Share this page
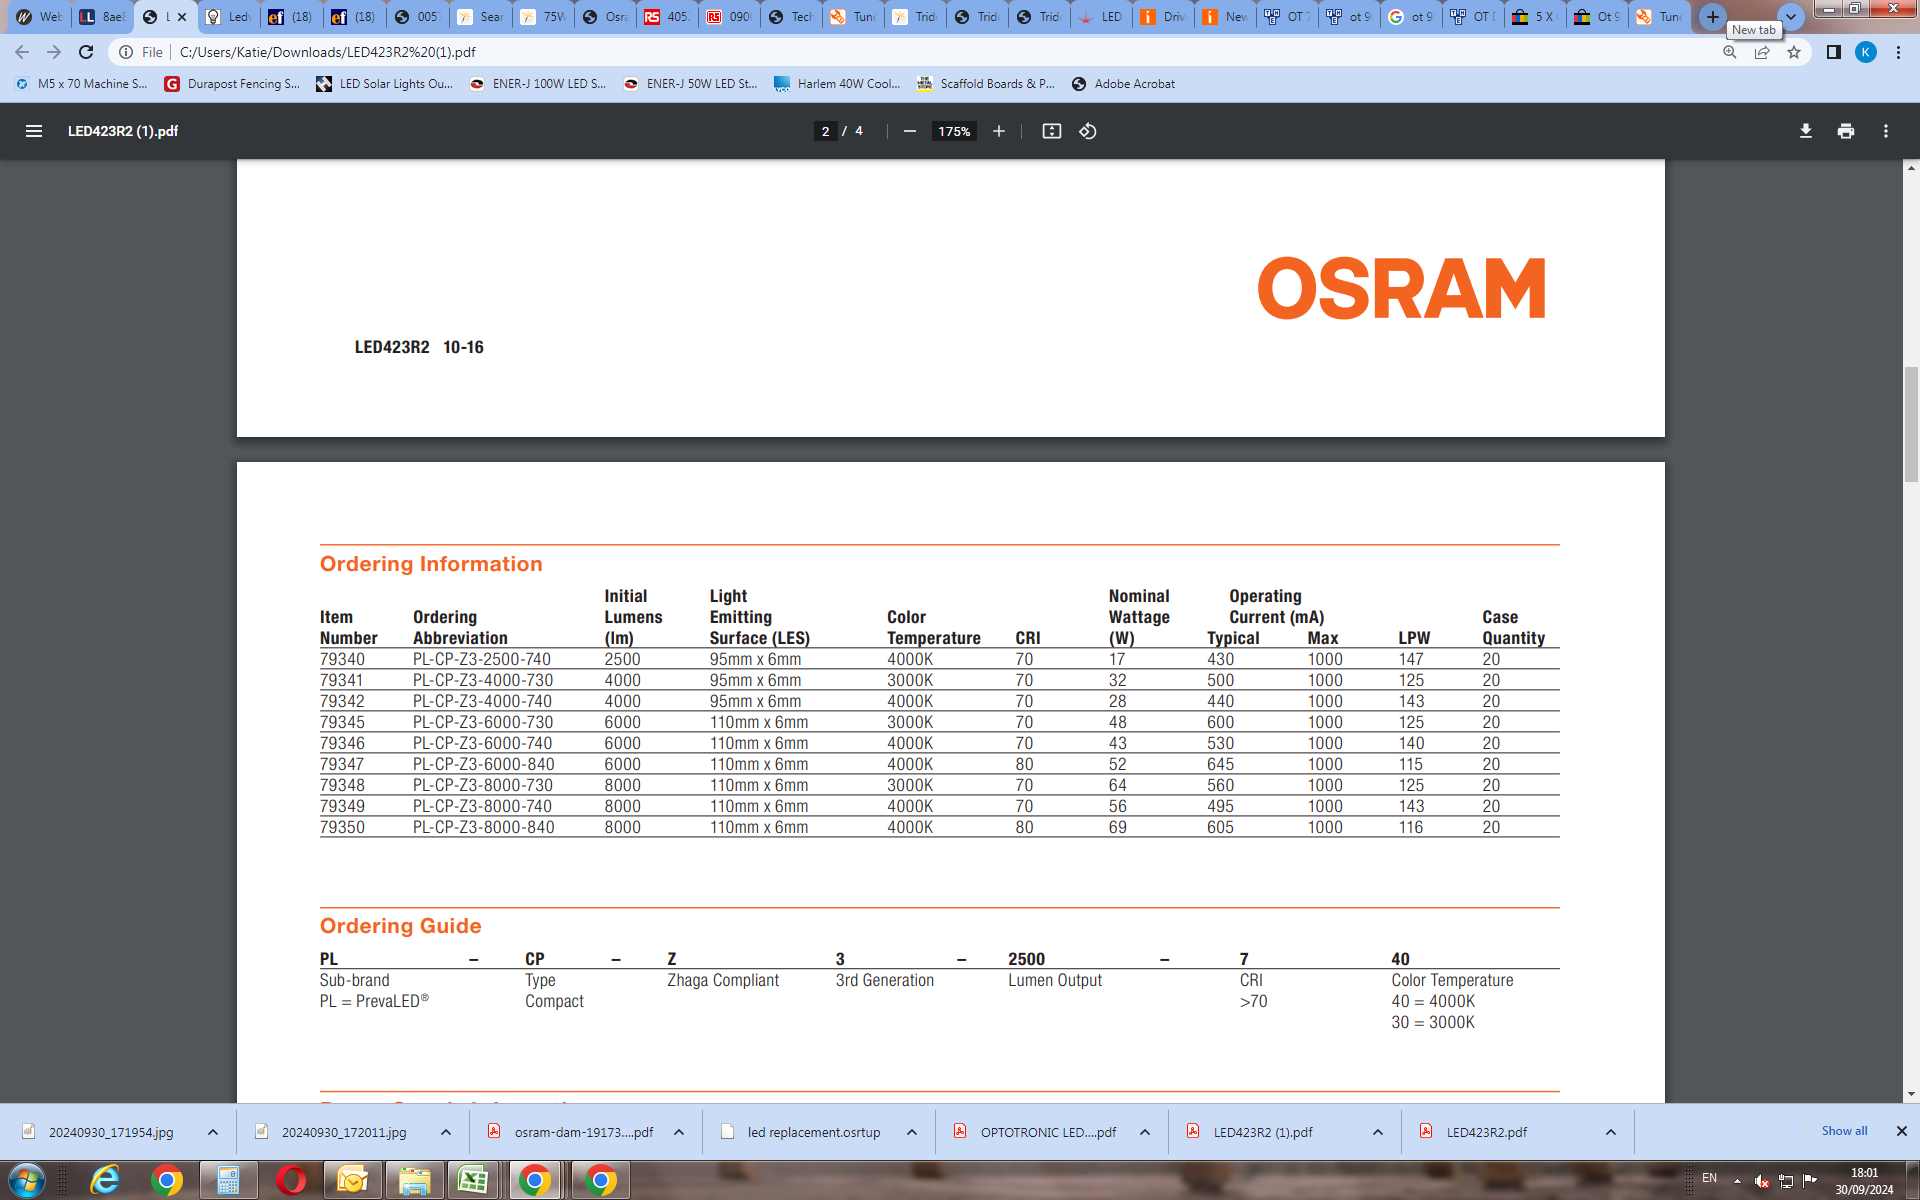Image resolution: width=1920 pixels, height=1200 pixels. pyautogui.click(x=1761, y=52)
